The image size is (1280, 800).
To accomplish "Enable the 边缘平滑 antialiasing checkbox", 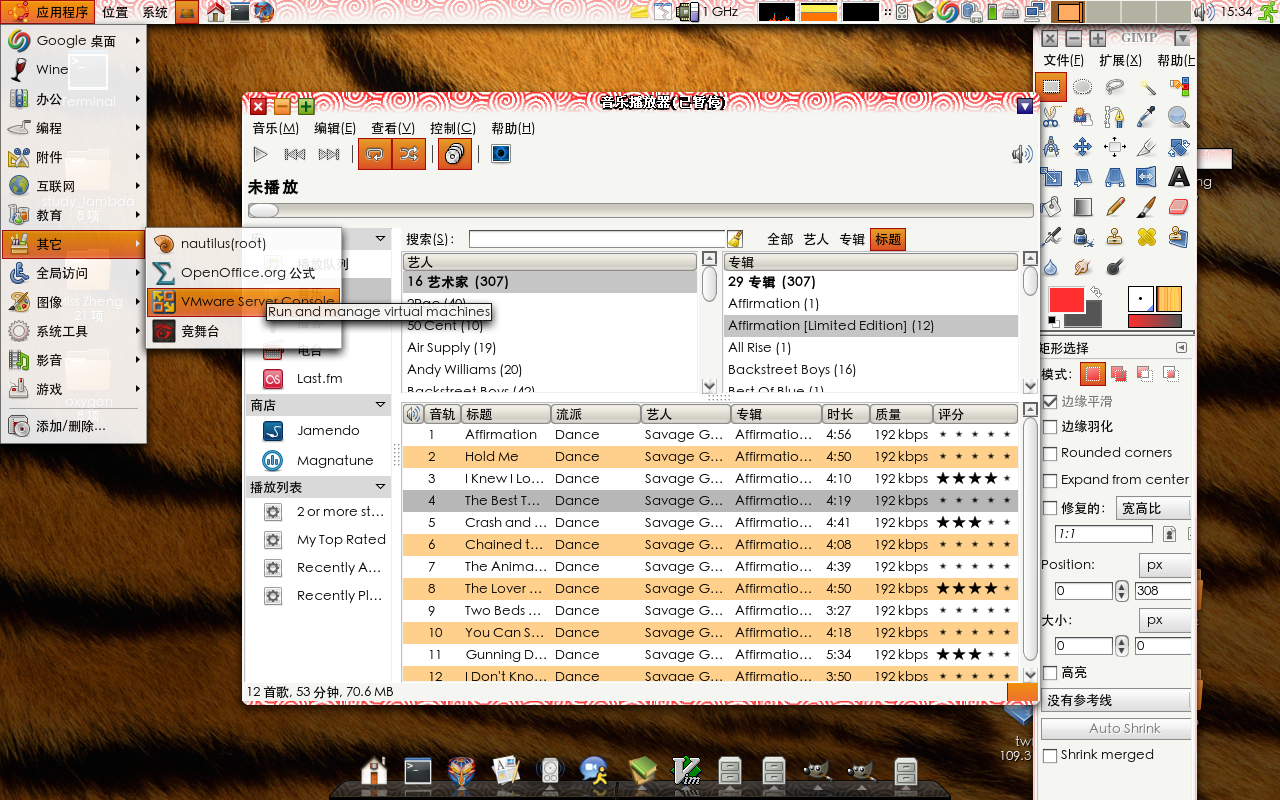I will point(1050,401).
